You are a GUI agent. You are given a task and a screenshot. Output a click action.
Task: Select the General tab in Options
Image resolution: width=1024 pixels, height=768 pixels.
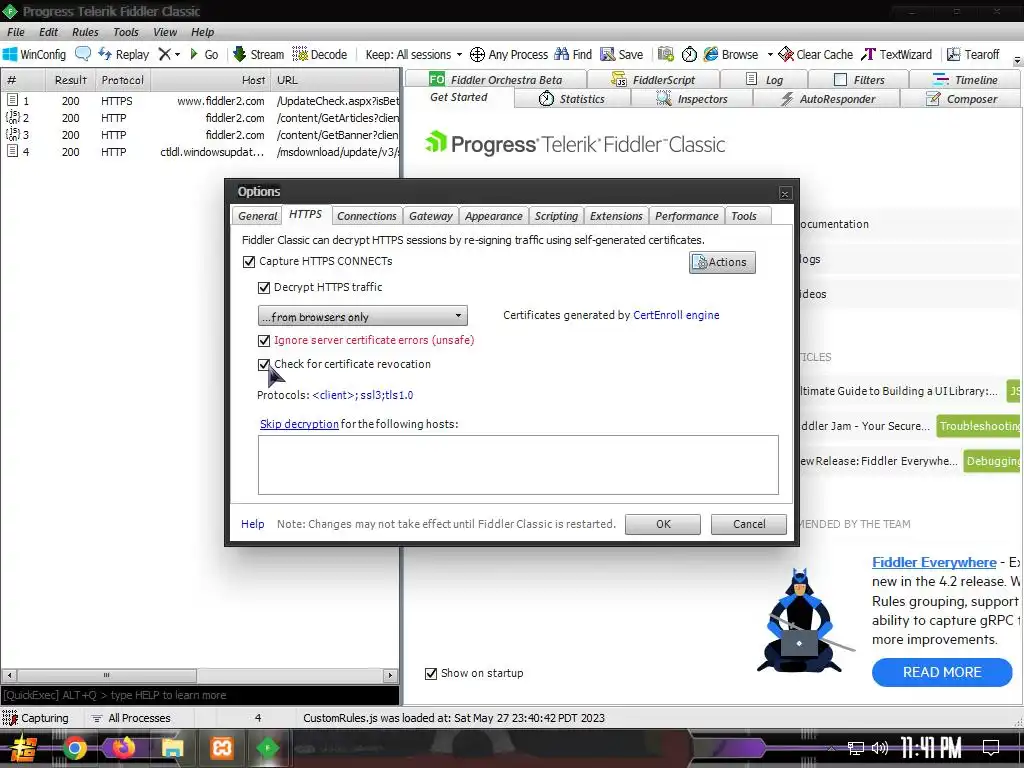pyautogui.click(x=257, y=216)
